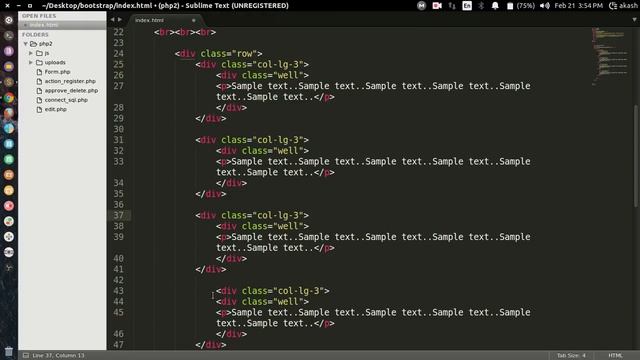The width and height of the screenshot is (640, 360).
Task: Expand the uploads folder
Action: pos(31,62)
